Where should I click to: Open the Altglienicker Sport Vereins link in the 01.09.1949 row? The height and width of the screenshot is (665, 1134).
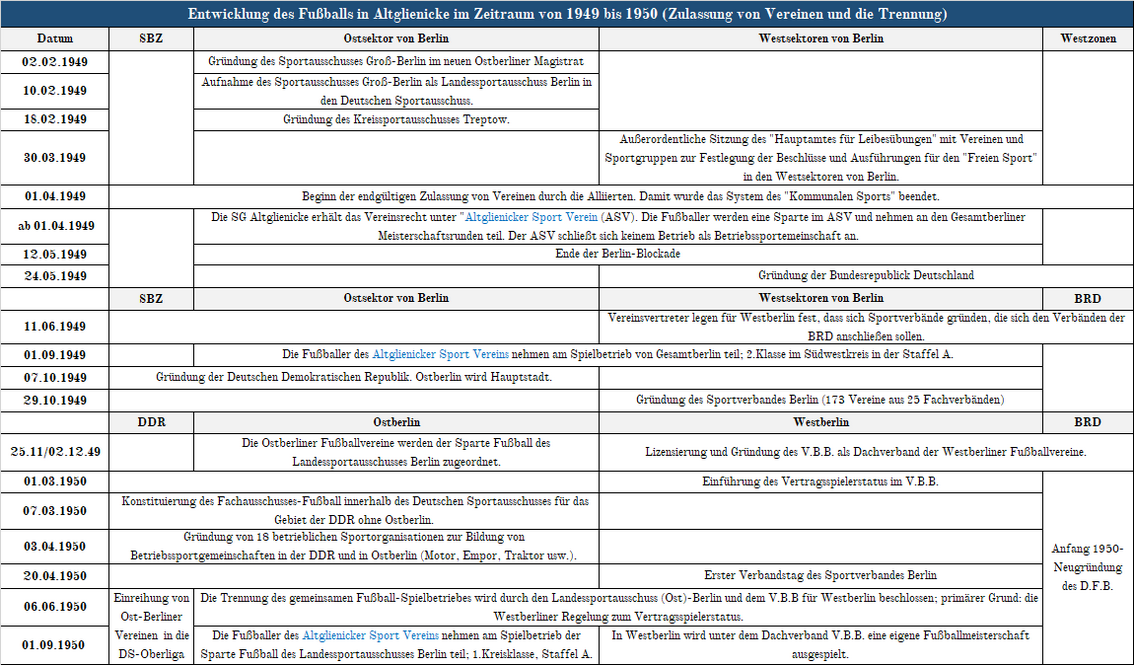(440, 354)
